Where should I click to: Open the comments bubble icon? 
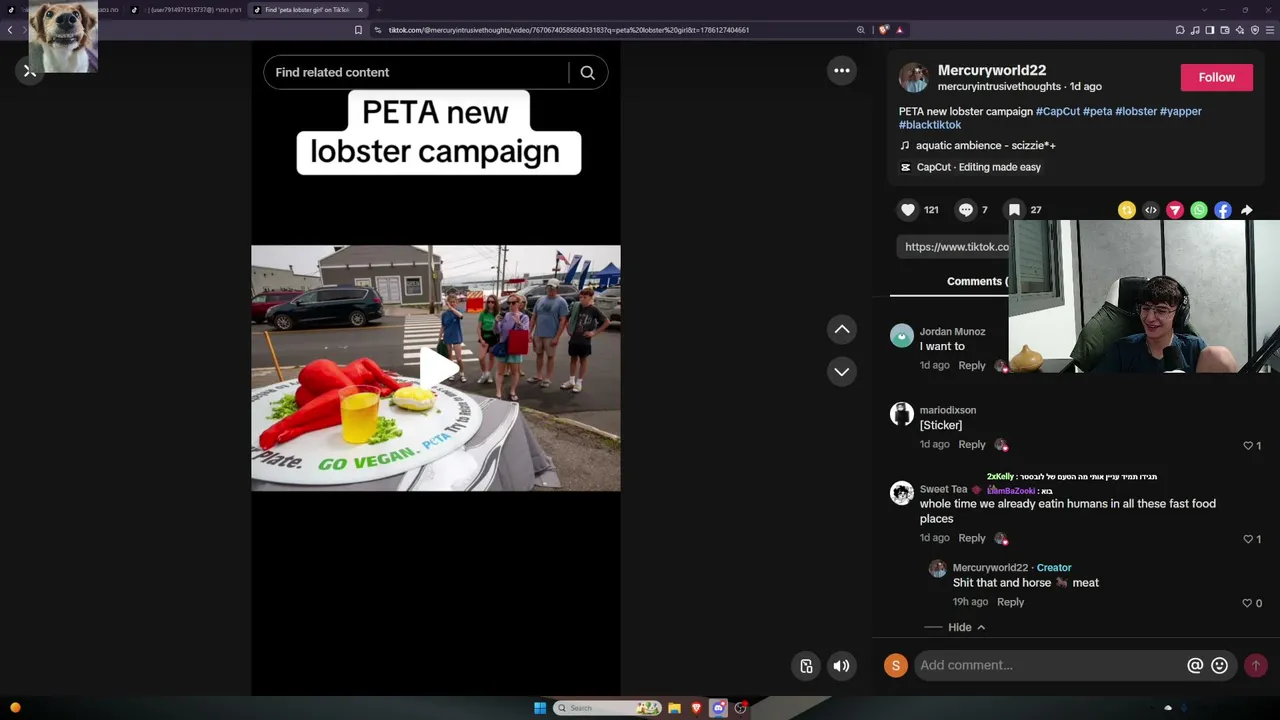[965, 210]
